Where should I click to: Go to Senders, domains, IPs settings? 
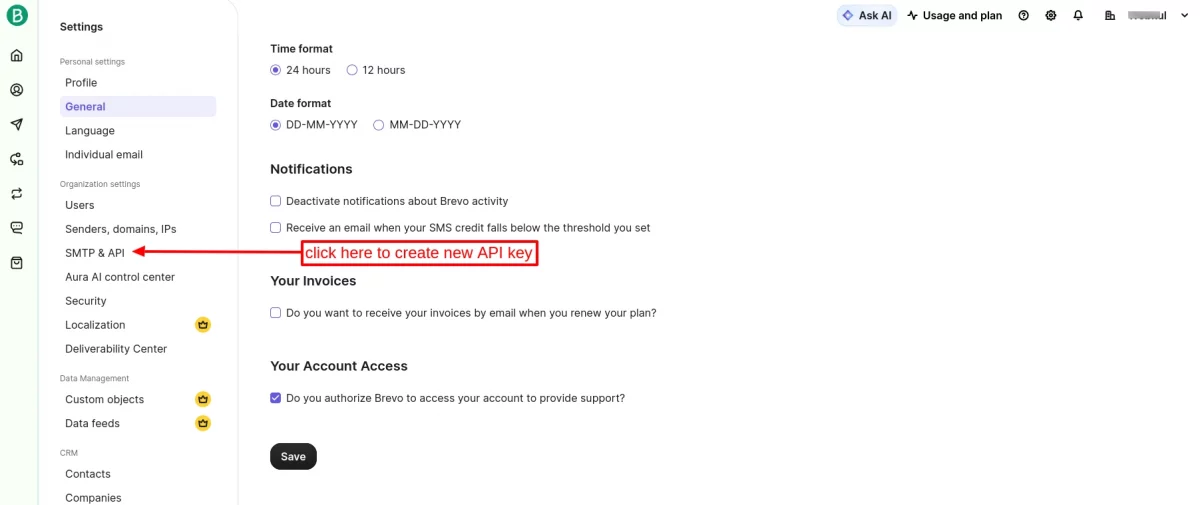[x=120, y=229]
